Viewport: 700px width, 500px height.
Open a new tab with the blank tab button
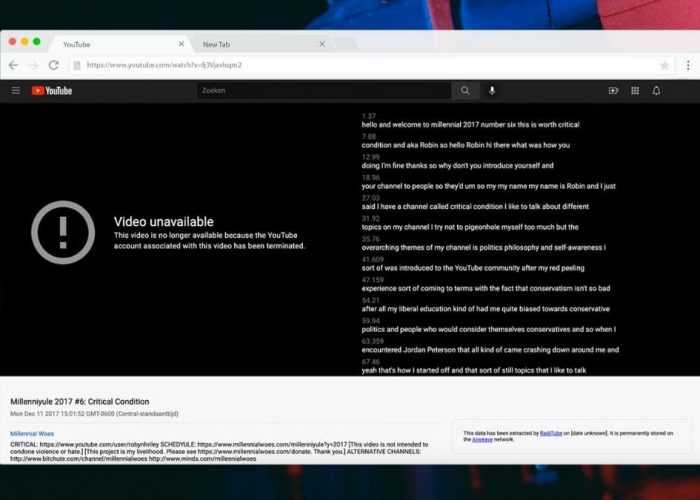click(x=346, y=44)
